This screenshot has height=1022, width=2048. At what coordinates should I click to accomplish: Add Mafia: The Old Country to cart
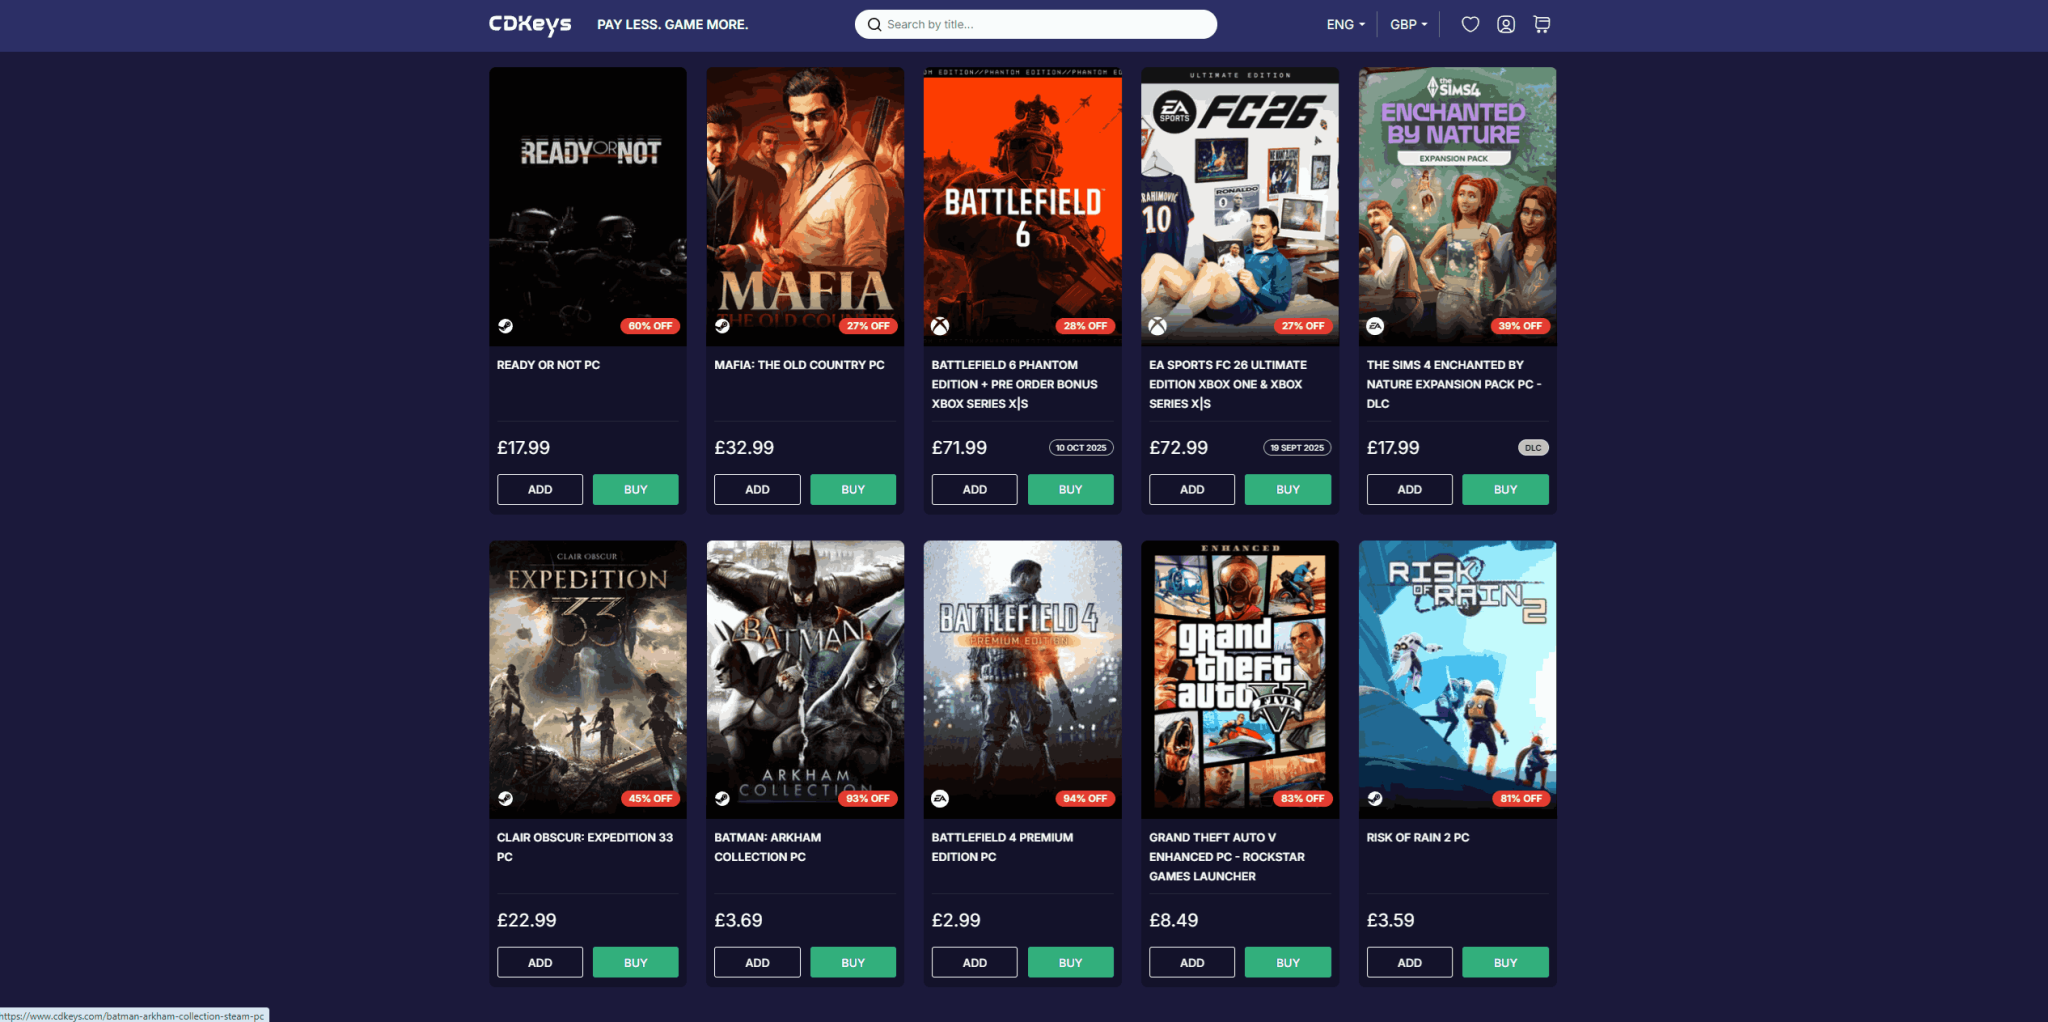click(756, 489)
